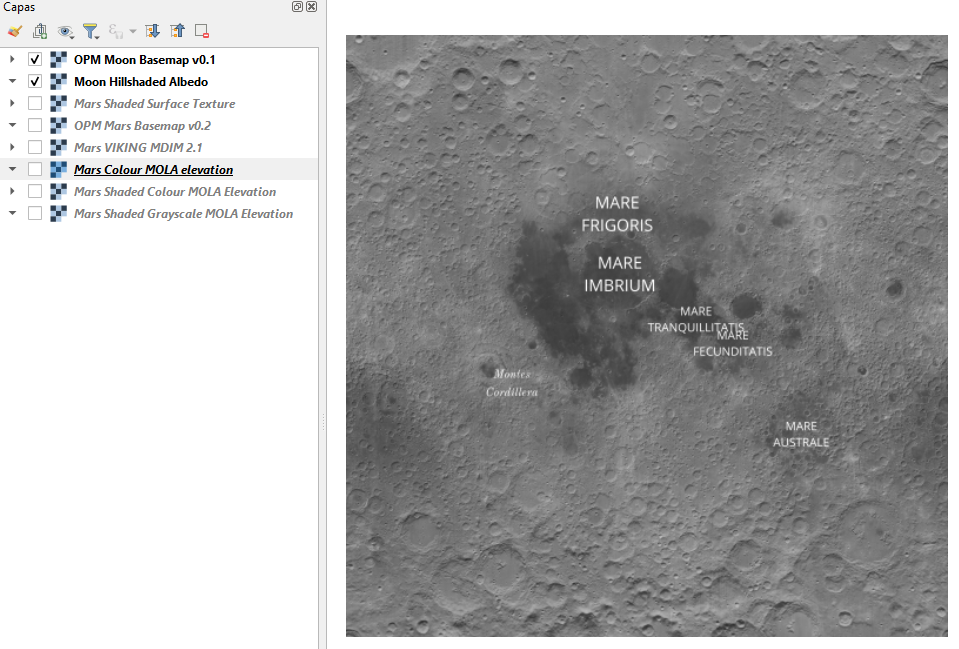Click the Collapse All layers icon

coord(177,31)
